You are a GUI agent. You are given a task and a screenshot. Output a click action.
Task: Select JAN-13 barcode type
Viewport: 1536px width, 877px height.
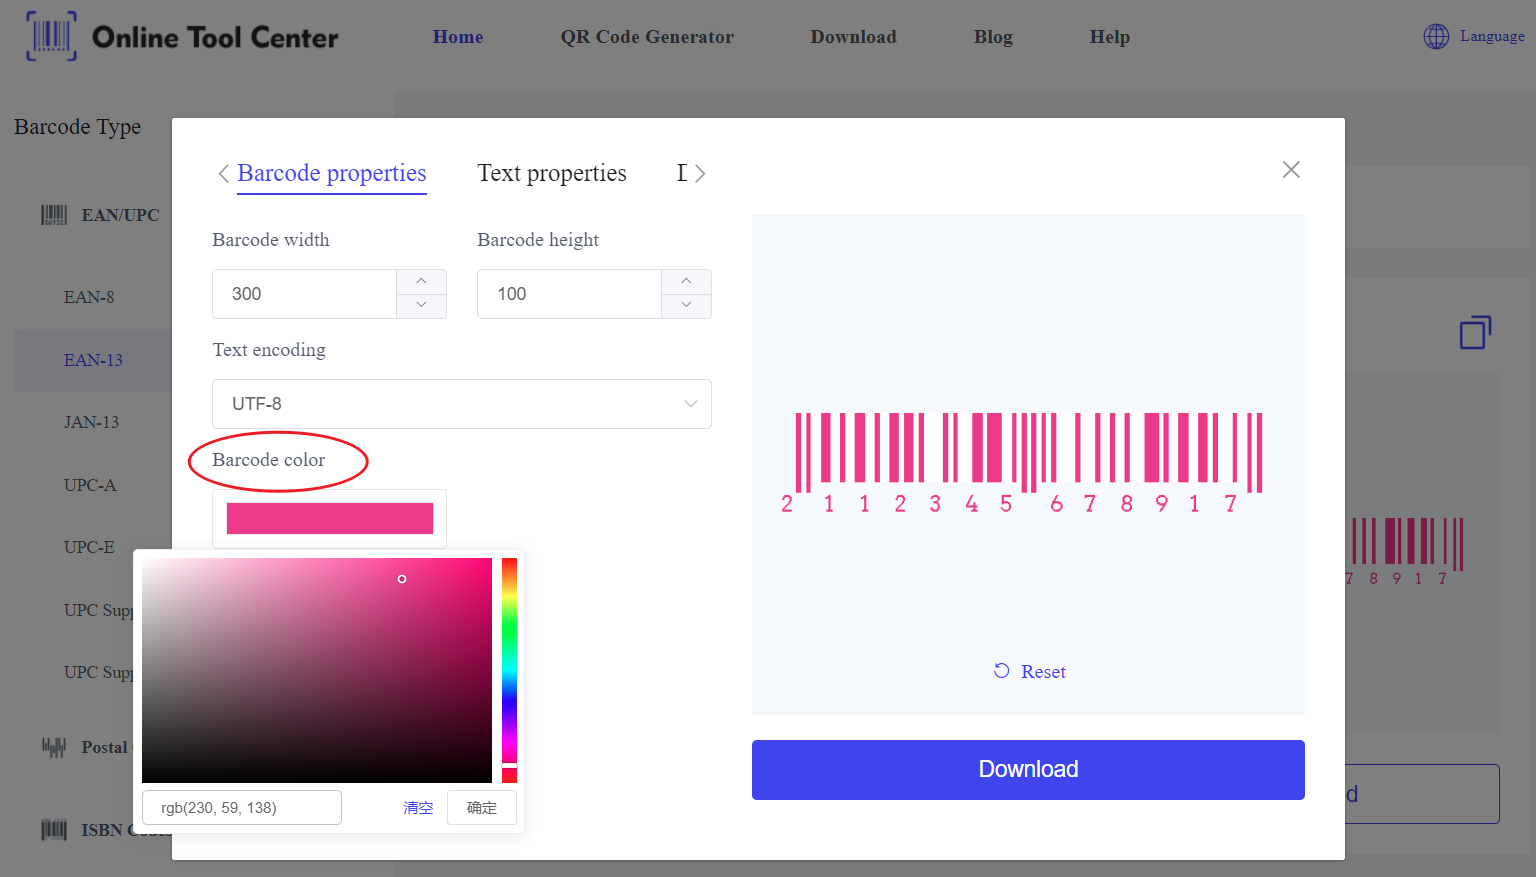tap(91, 422)
